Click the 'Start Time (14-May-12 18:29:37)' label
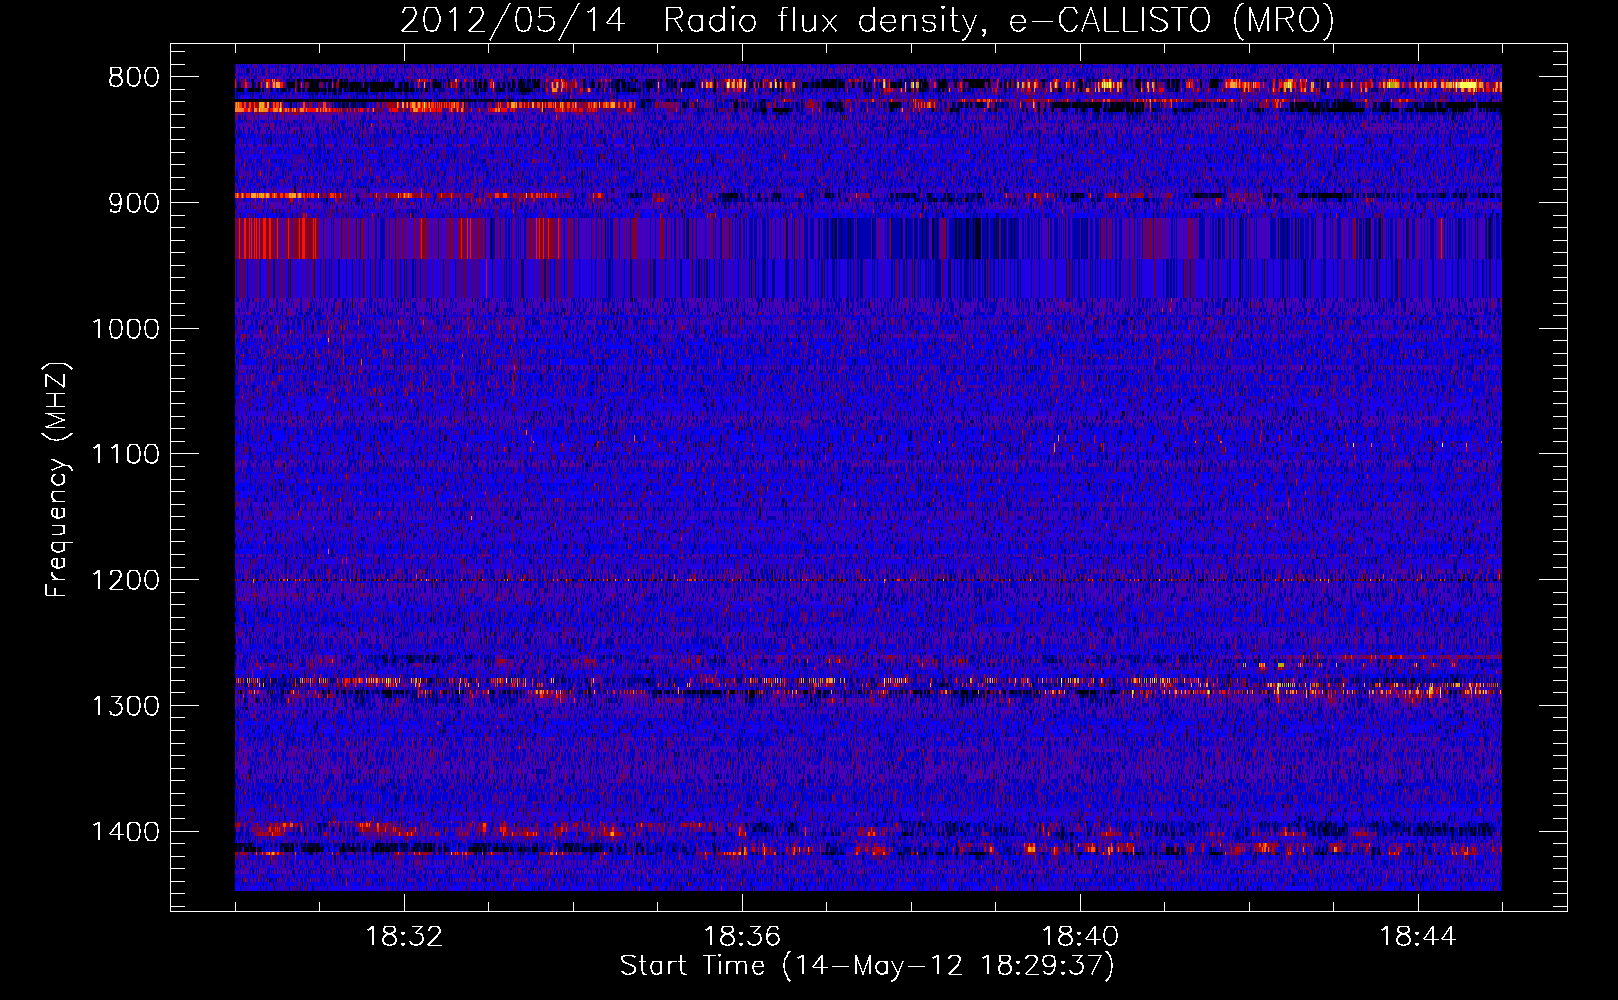The height and width of the screenshot is (1000, 1618). tap(867, 966)
